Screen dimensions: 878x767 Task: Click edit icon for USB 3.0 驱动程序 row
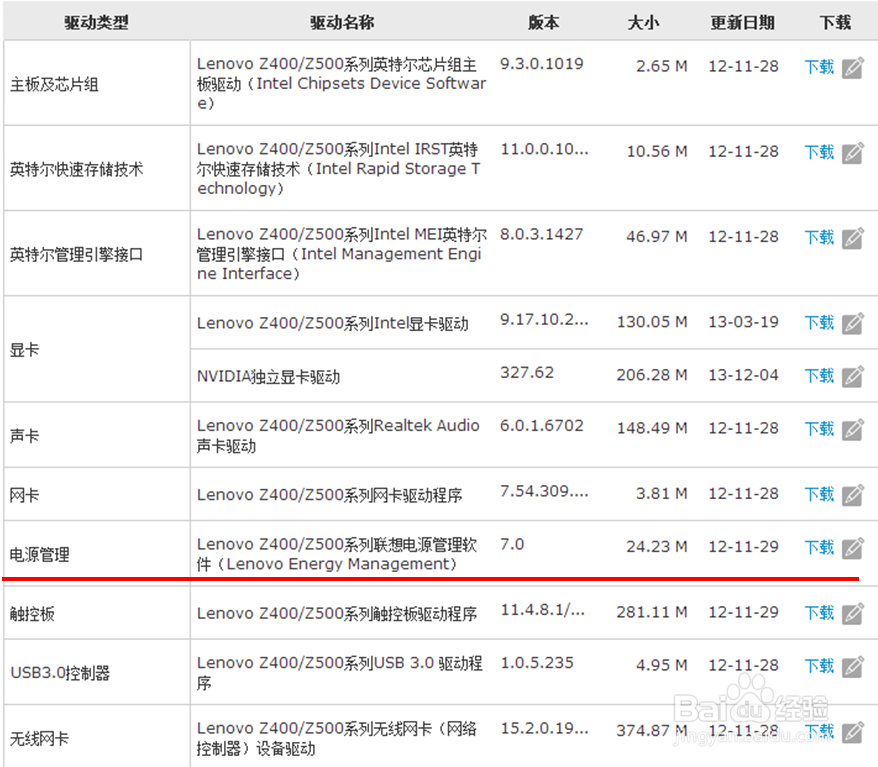(853, 667)
